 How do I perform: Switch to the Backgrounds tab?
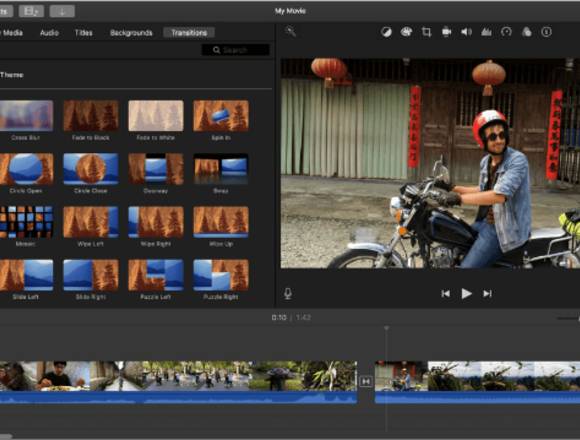pyautogui.click(x=131, y=33)
